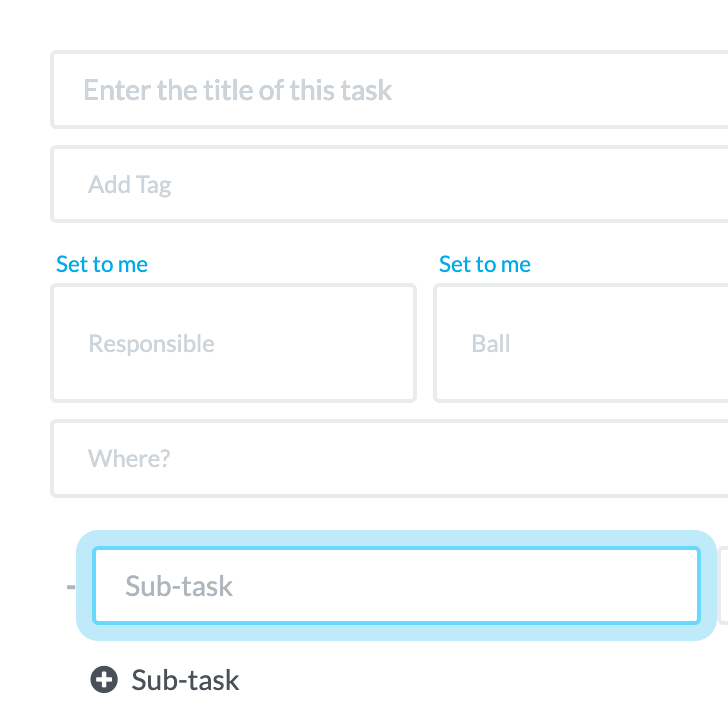Remove the sub-task using the dash icon
Image resolution: width=728 pixels, height=728 pixels.
click(x=71, y=587)
